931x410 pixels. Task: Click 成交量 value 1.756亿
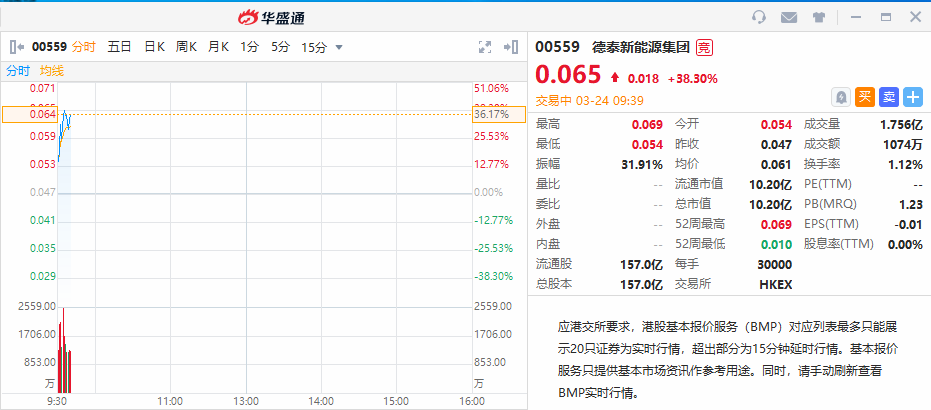(901, 125)
